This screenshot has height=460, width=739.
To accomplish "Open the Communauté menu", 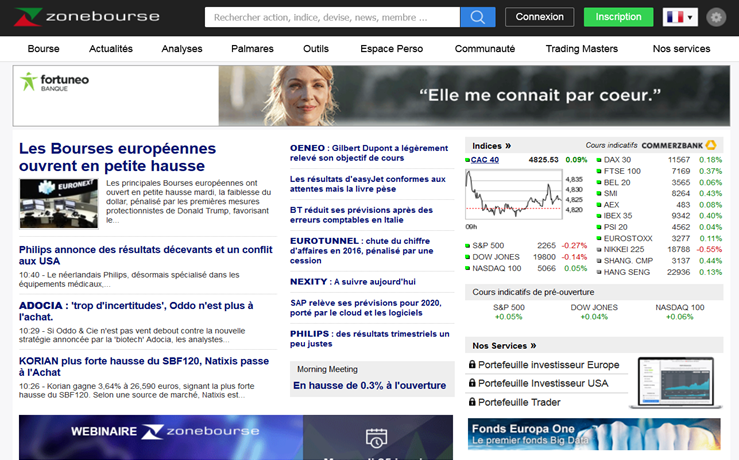I will point(484,49).
